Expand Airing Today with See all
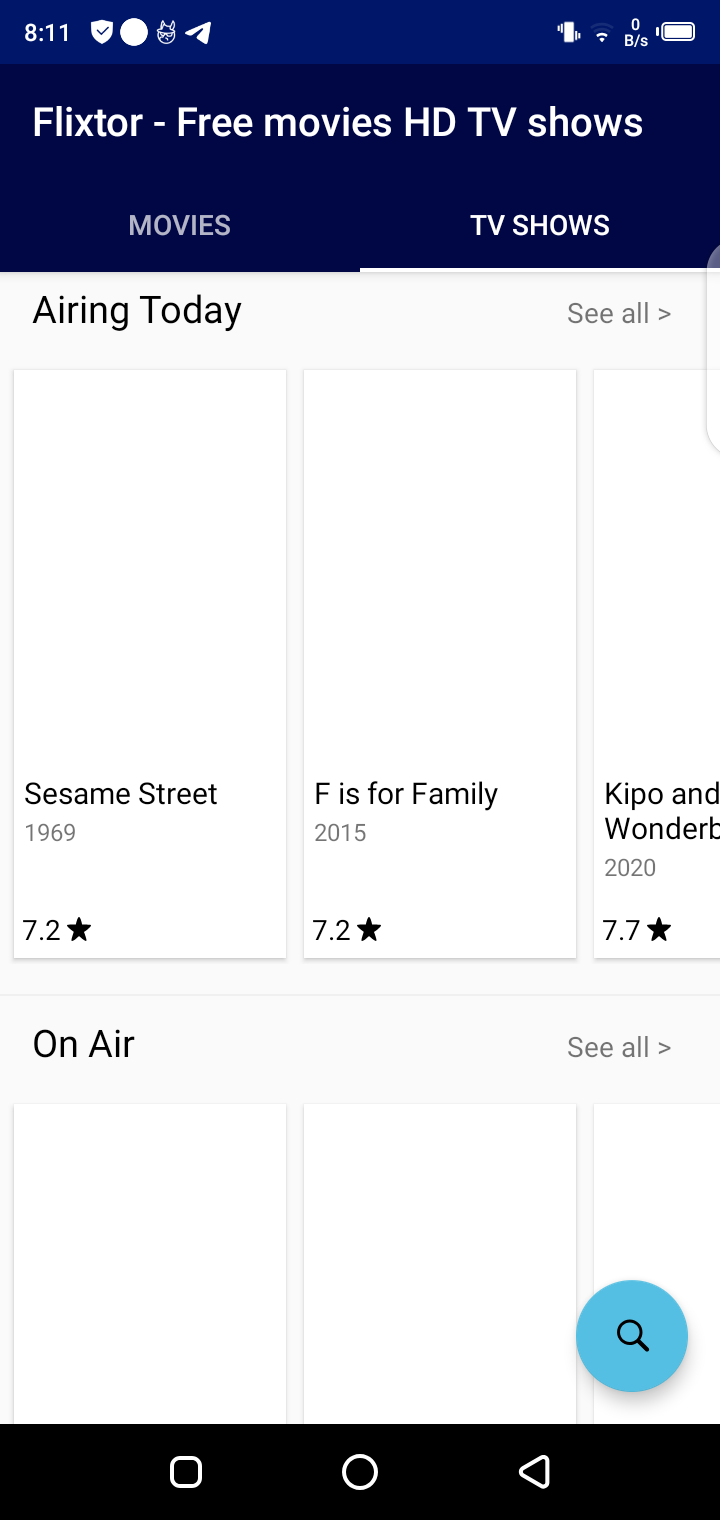The image size is (720, 1520). [x=618, y=314]
